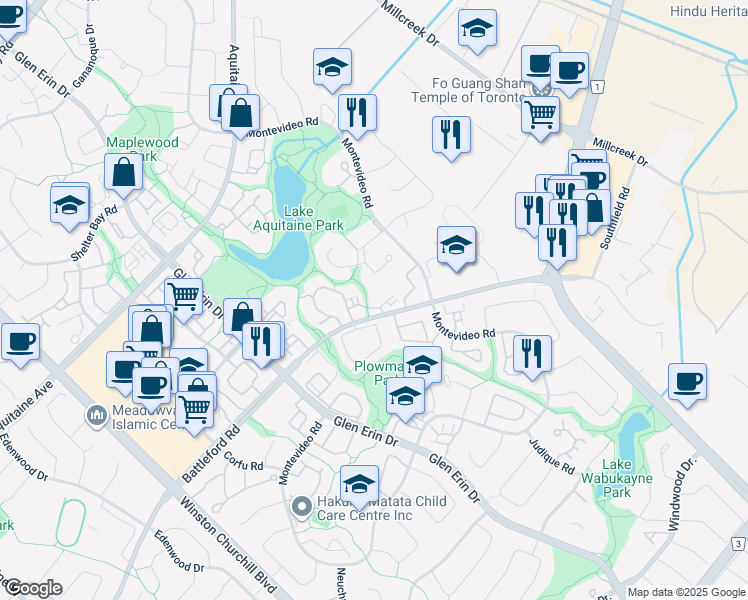Click the shopping cart marker on Glen Erin Dr
The height and width of the screenshot is (600, 748).
[x=184, y=299]
